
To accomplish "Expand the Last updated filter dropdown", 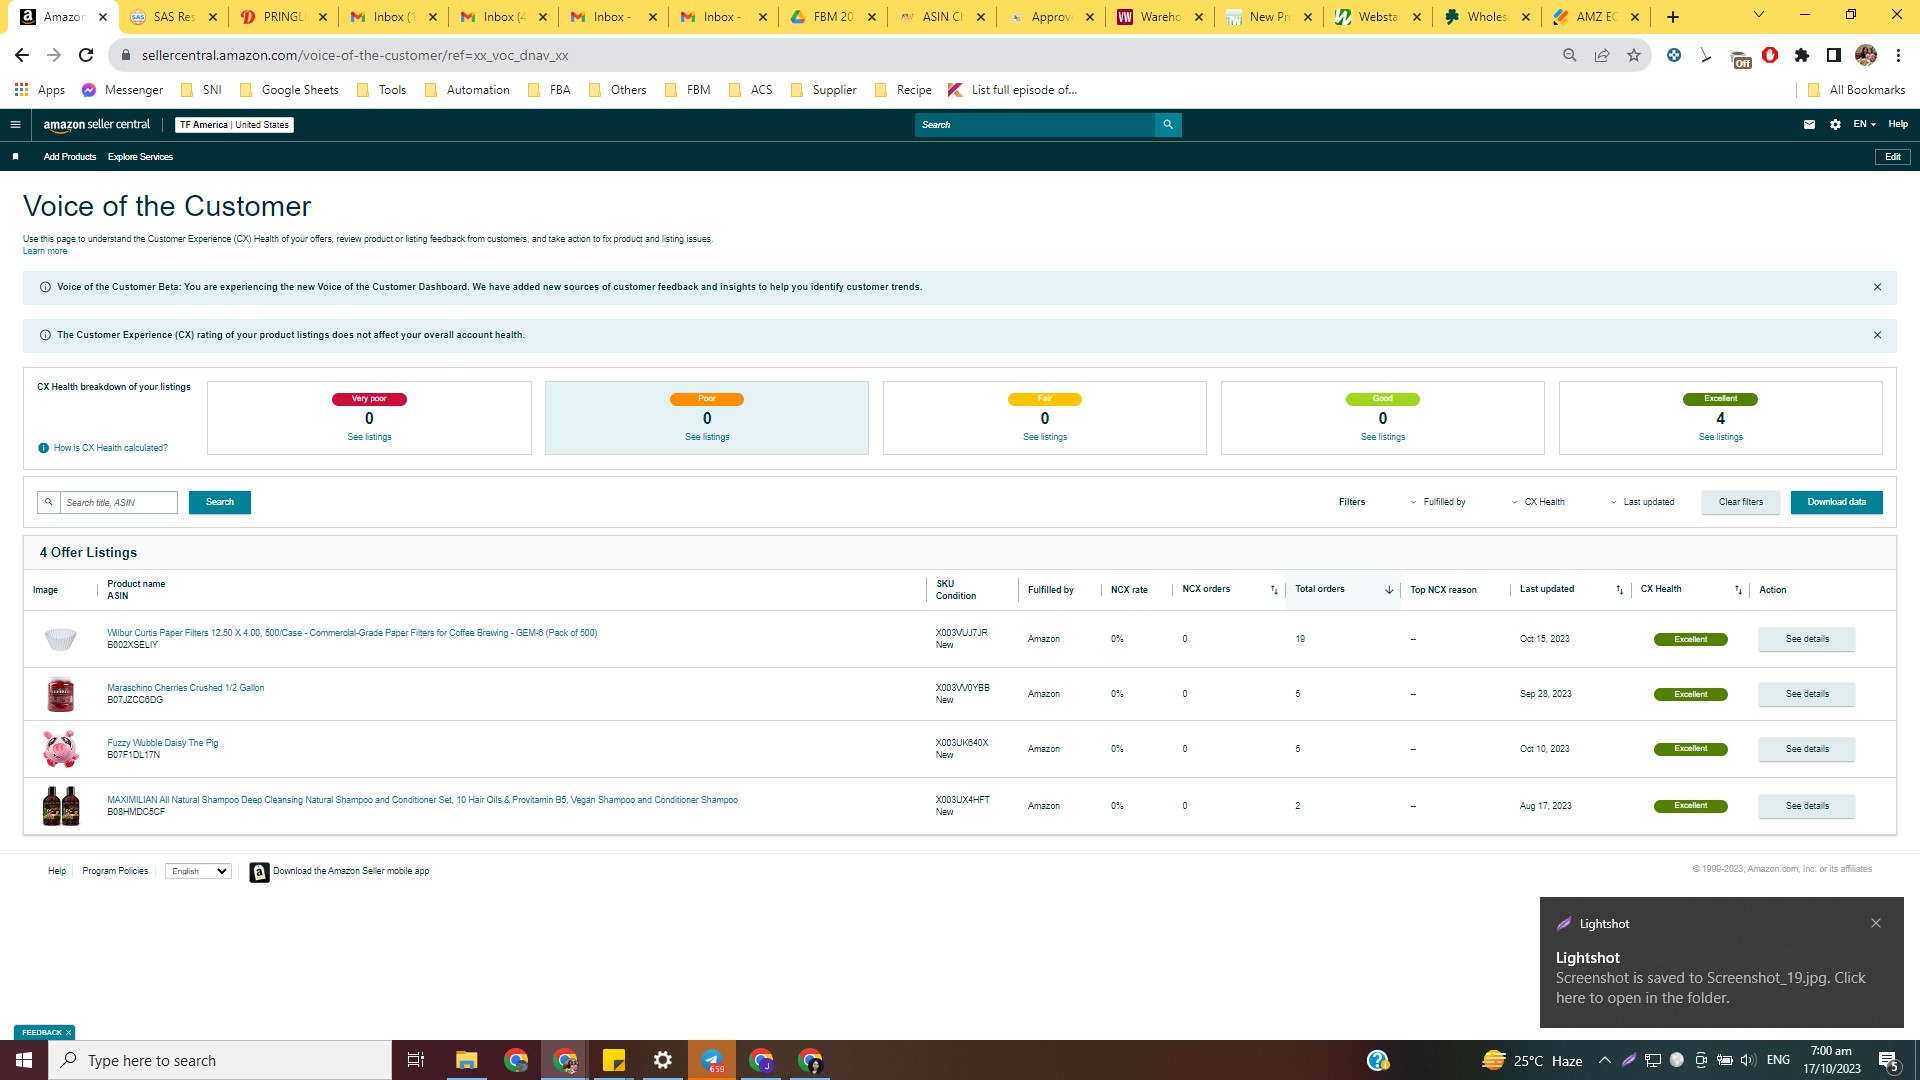I will (1642, 503).
